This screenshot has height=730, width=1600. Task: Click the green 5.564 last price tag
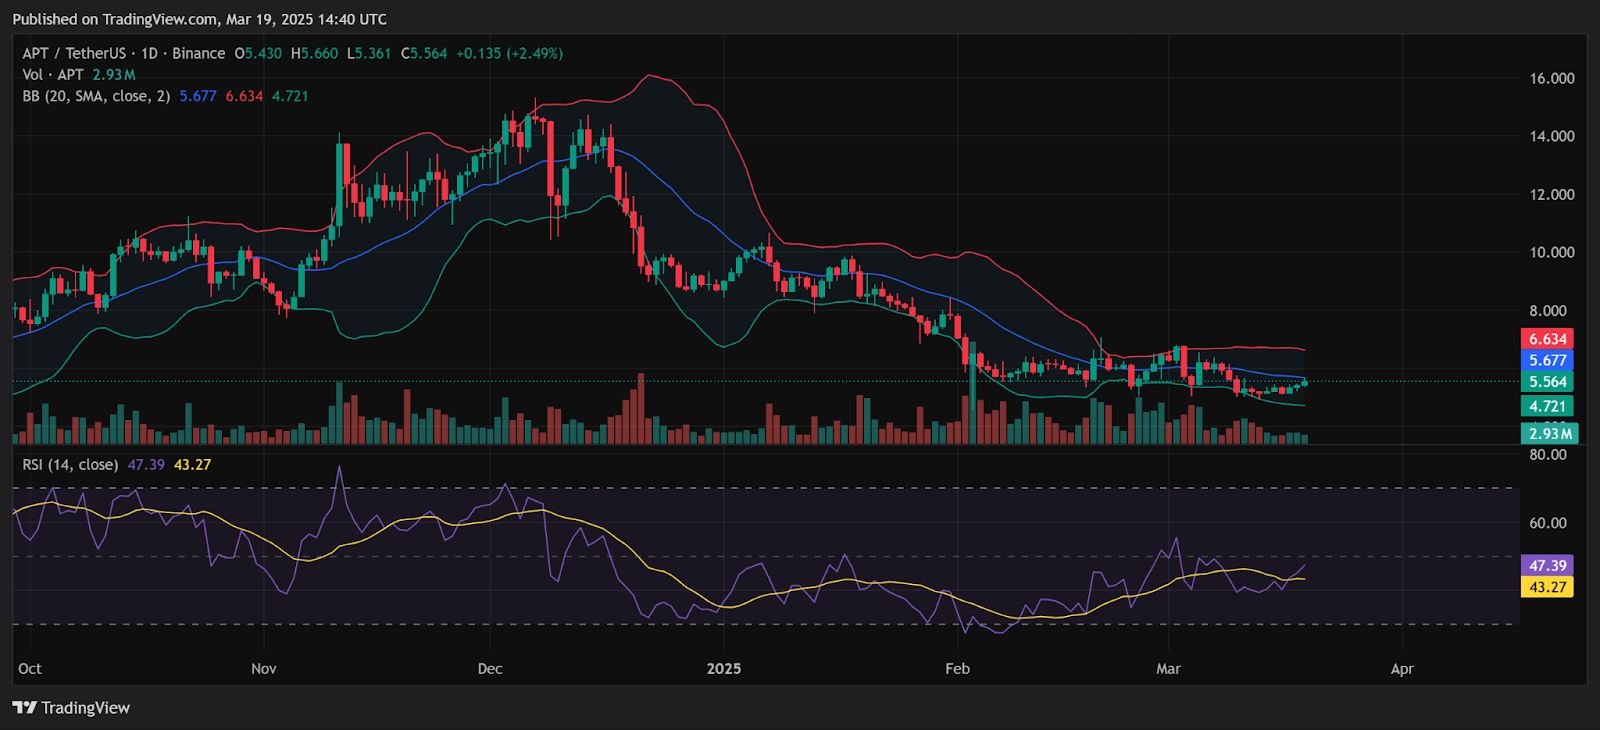pyautogui.click(x=1547, y=381)
